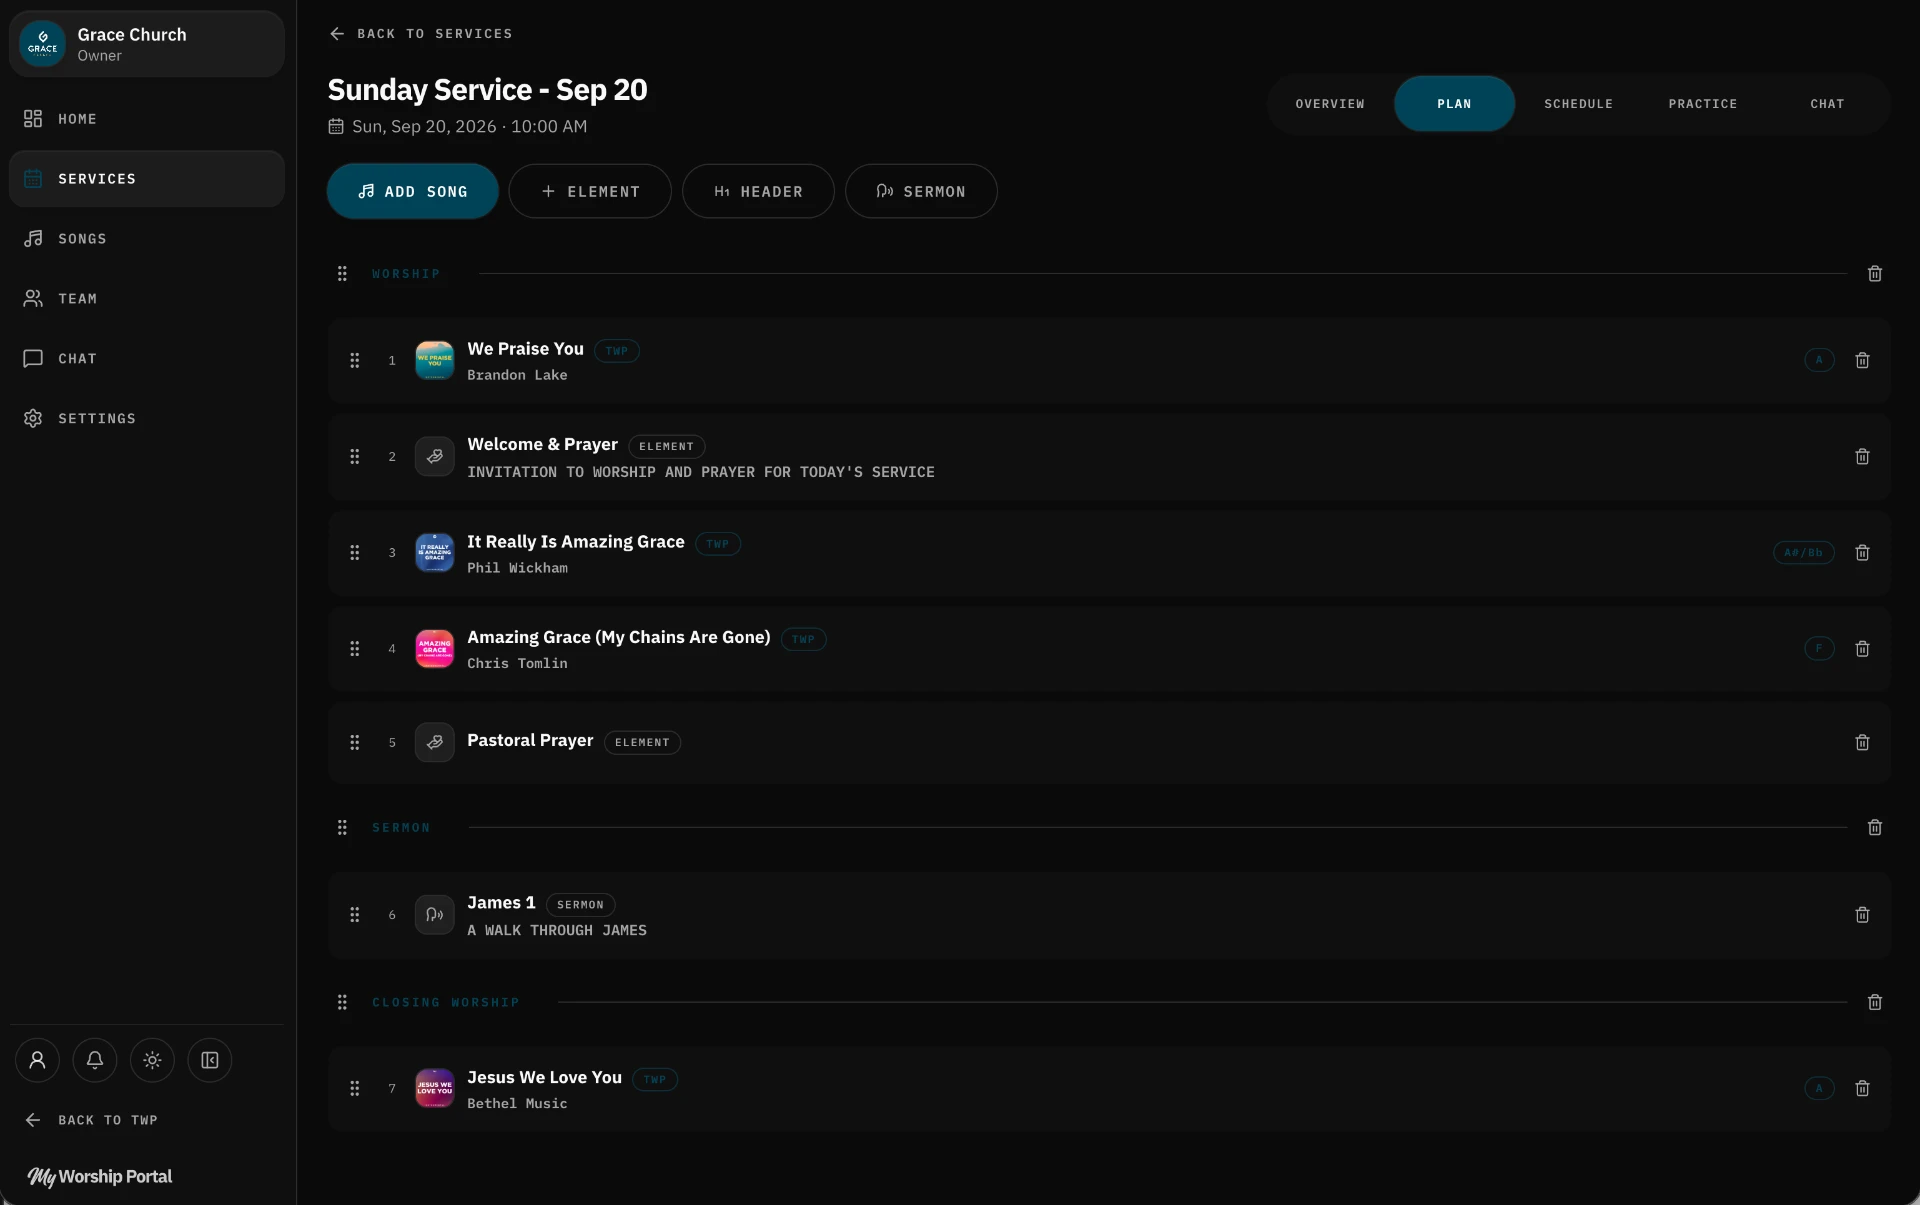The width and height of the screenshot is (1920, 1205).
Task: Open the Schedule tab
Action: [x=1578, y=104]
